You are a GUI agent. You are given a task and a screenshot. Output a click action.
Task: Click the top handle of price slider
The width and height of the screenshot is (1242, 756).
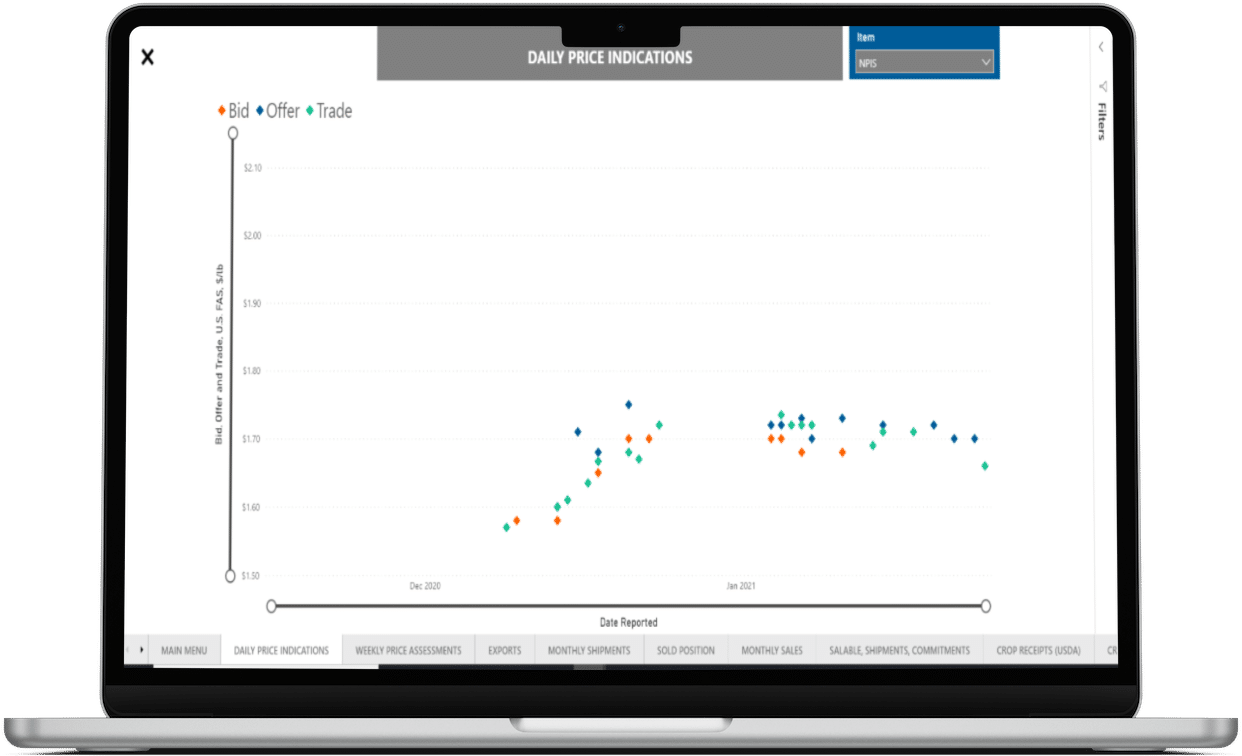(233, 132)
